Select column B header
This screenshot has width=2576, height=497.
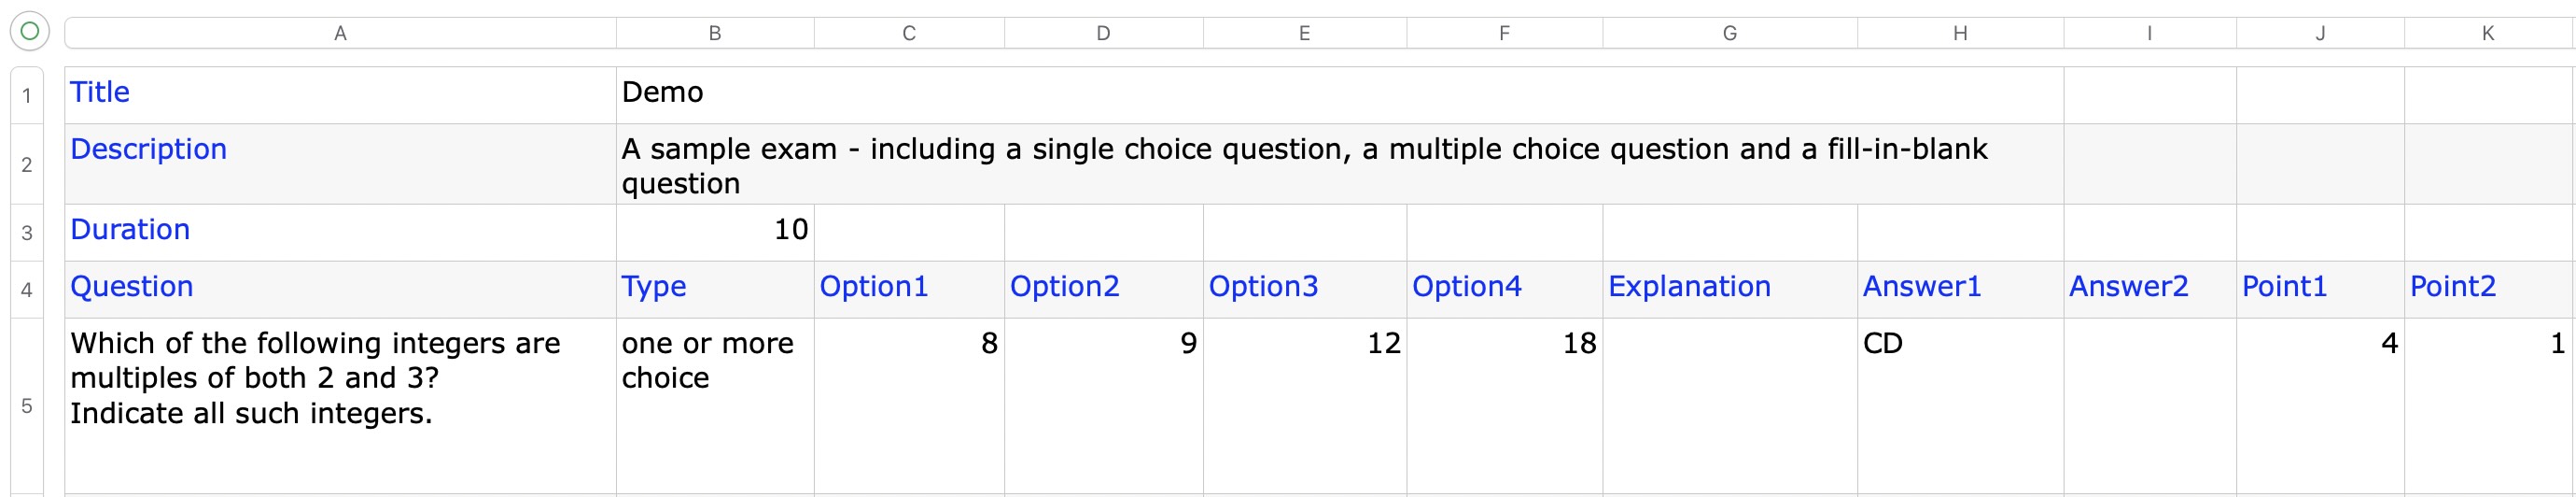click(x=715, y=33)
